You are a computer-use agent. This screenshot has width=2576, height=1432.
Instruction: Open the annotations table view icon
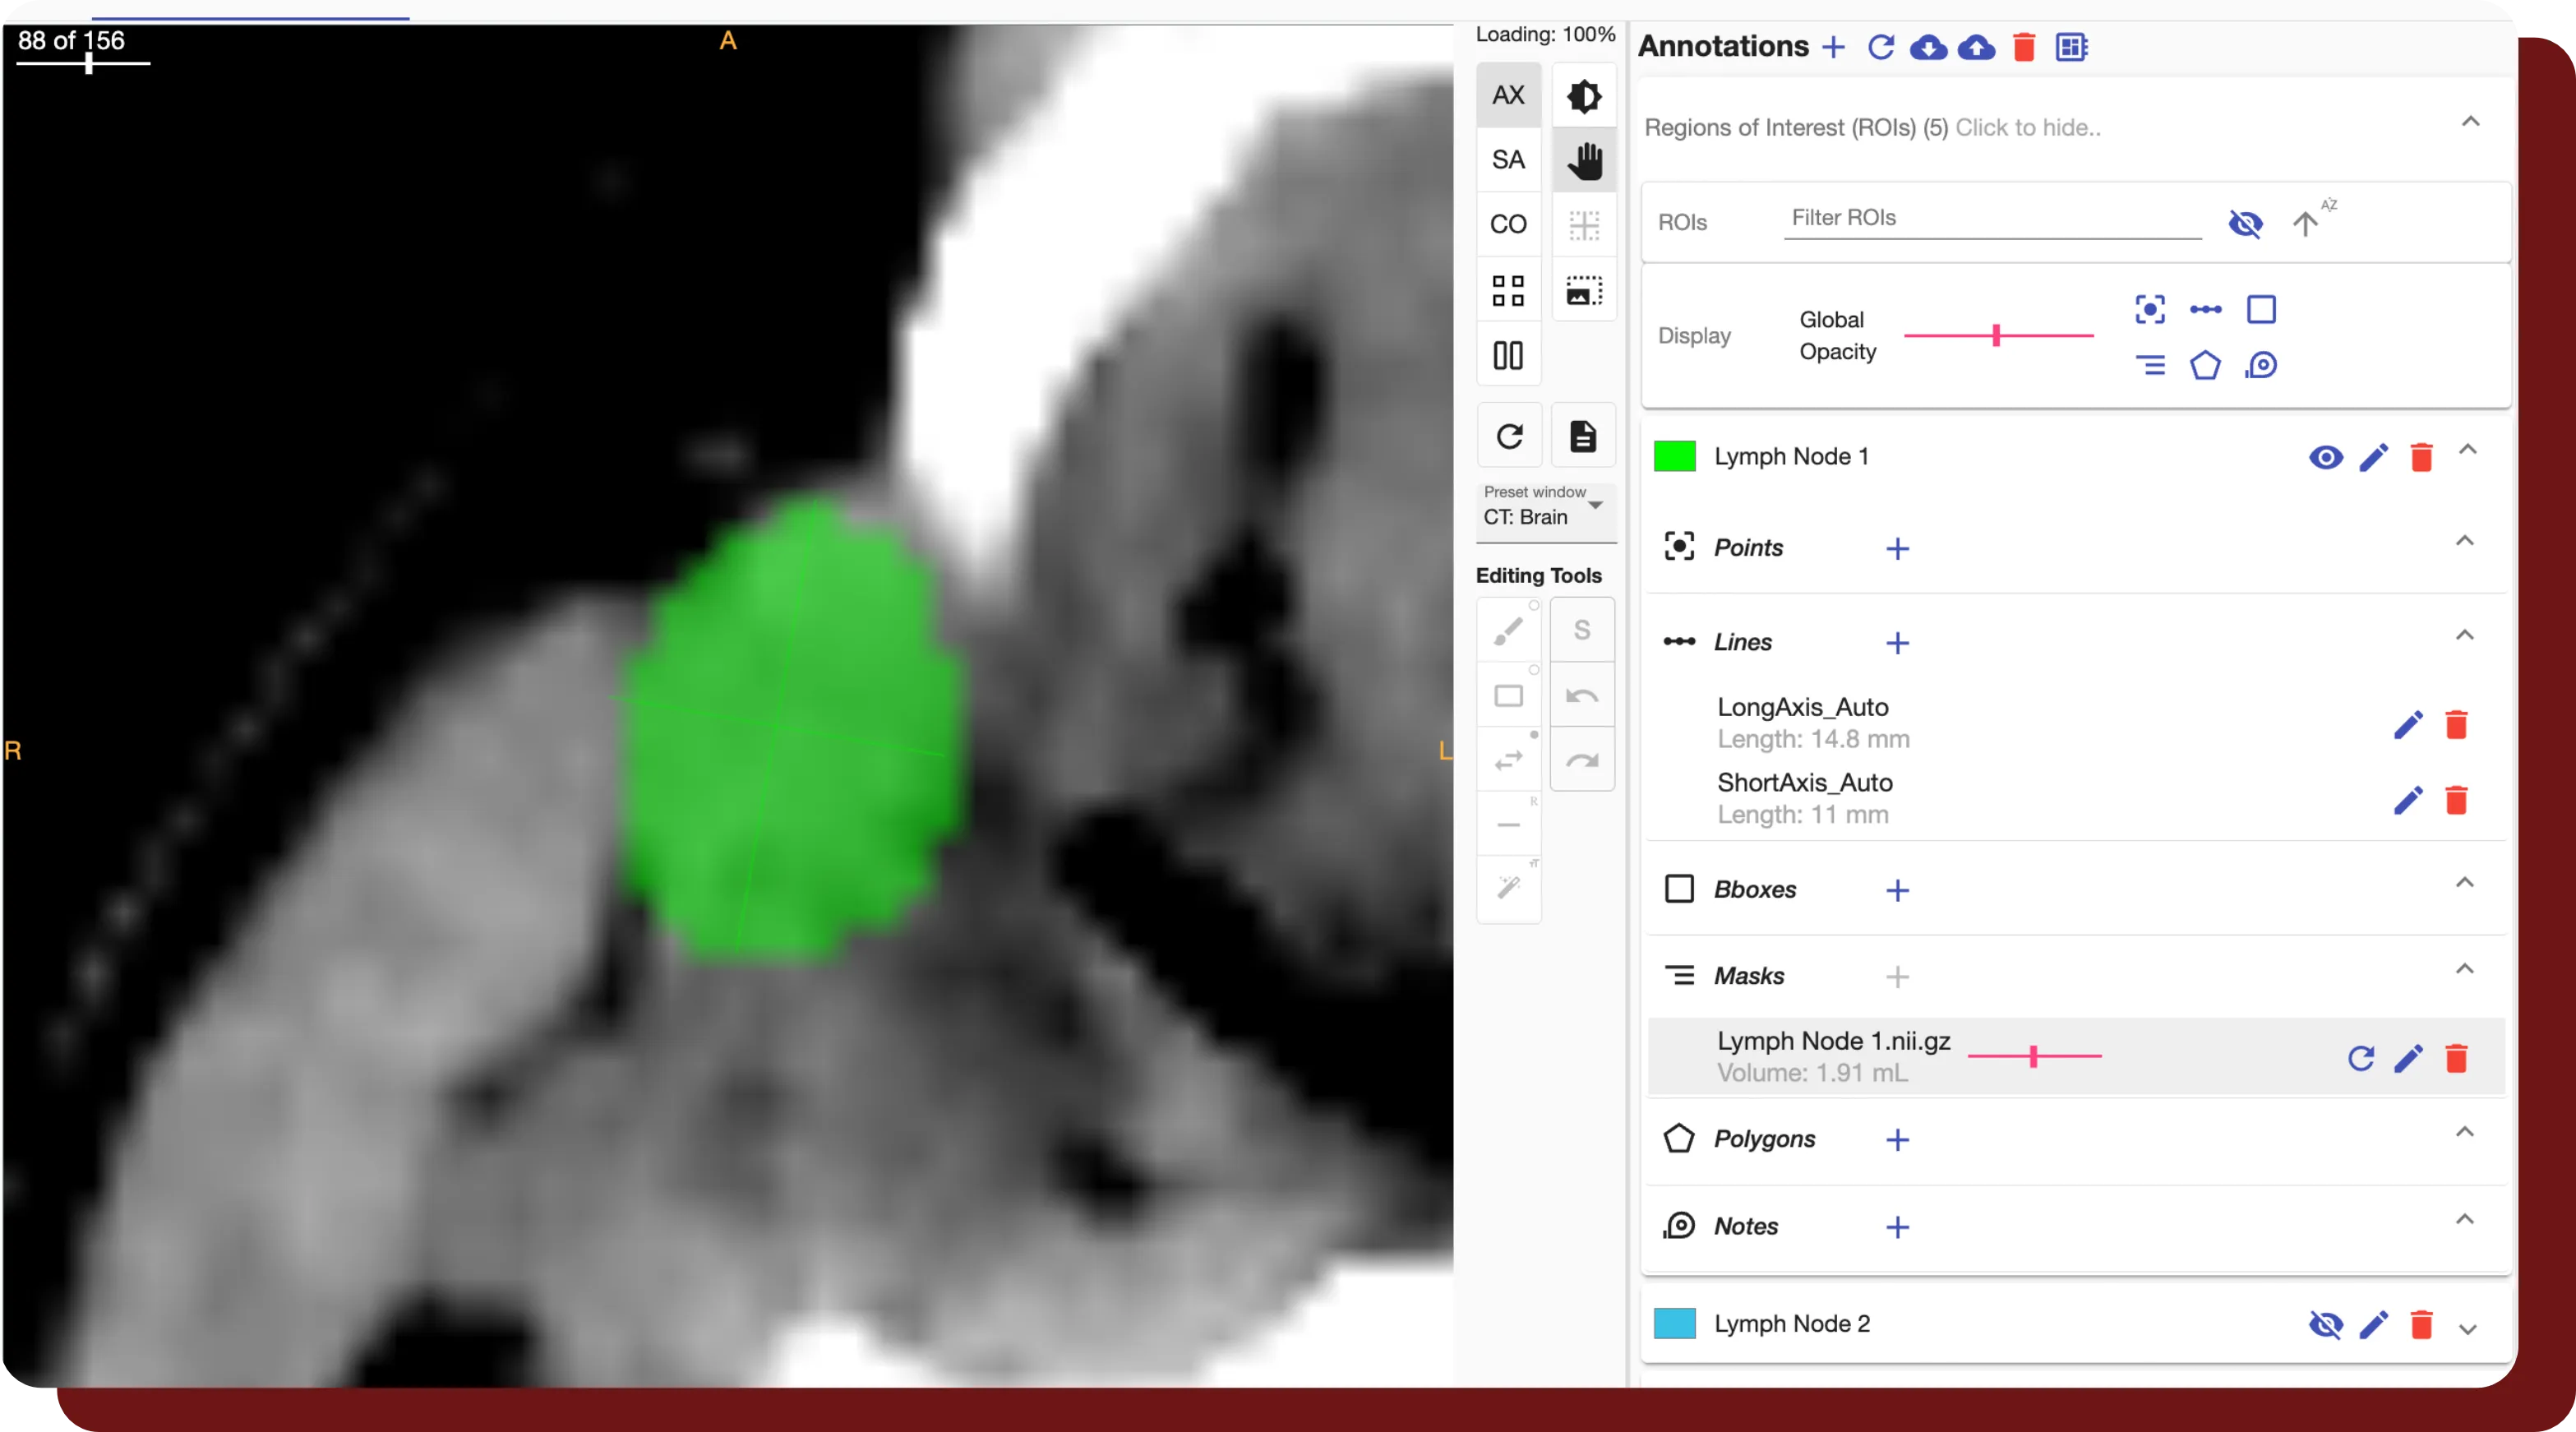(2071, 47)
